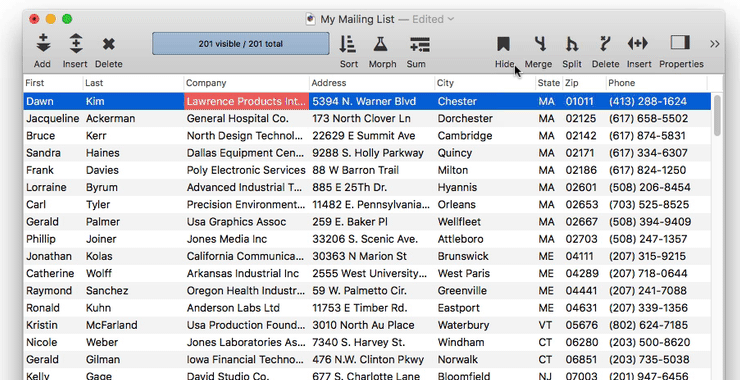Click the zip code 04441

click(582, 291)
